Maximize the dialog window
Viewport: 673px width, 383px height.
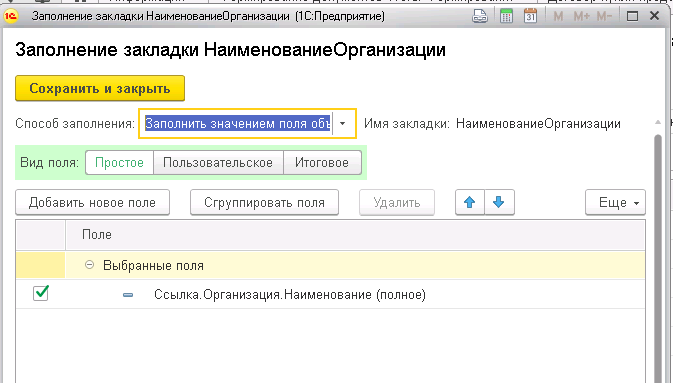[x=632, y=16]
